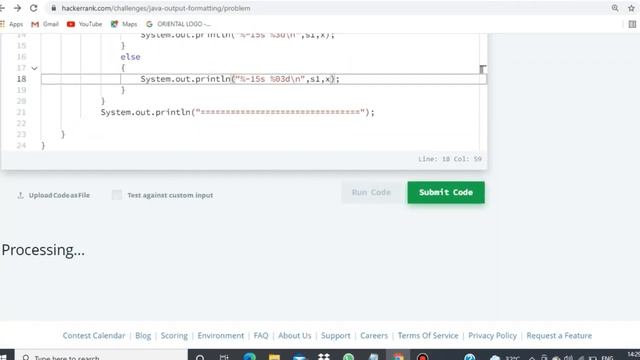This screenshot has width=640, height=360.
Task: Click the else keyword on line 16
Action: coord(130,57)
